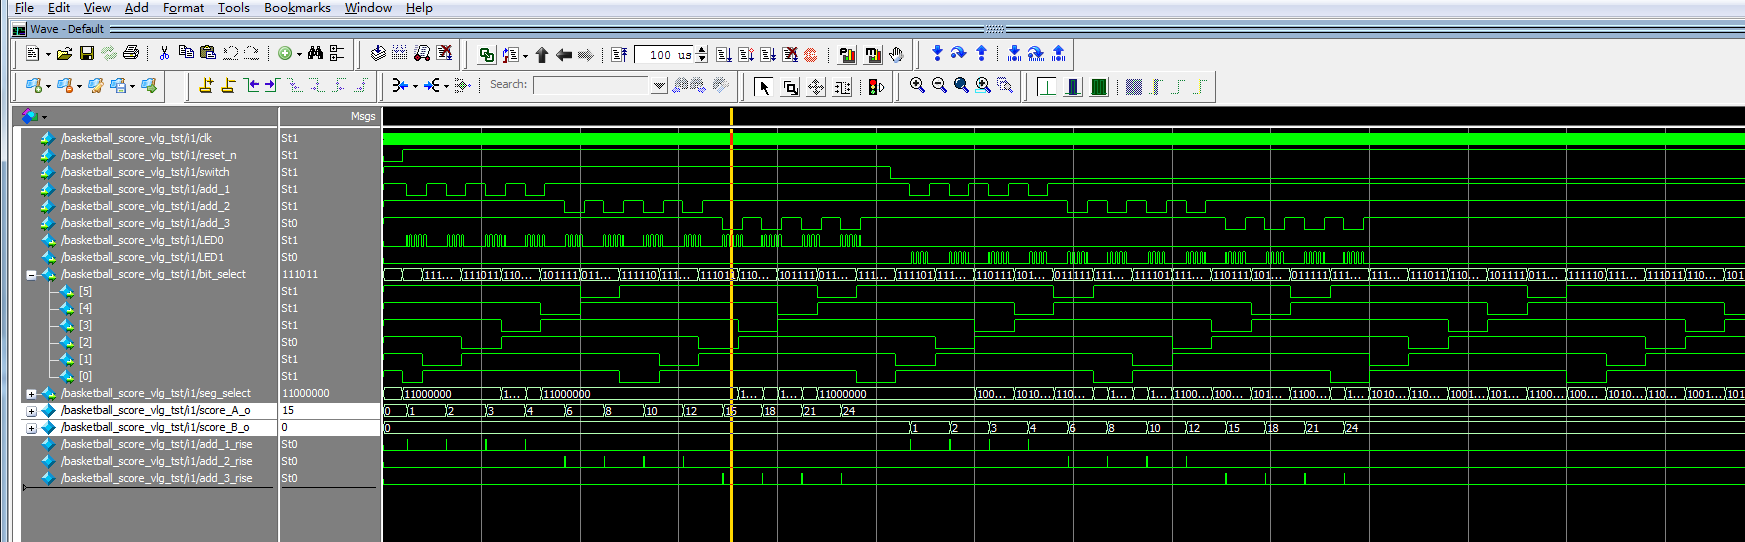Increase run length with up stepper arrow
The image size is (1745, 542).
coord(702,50)
